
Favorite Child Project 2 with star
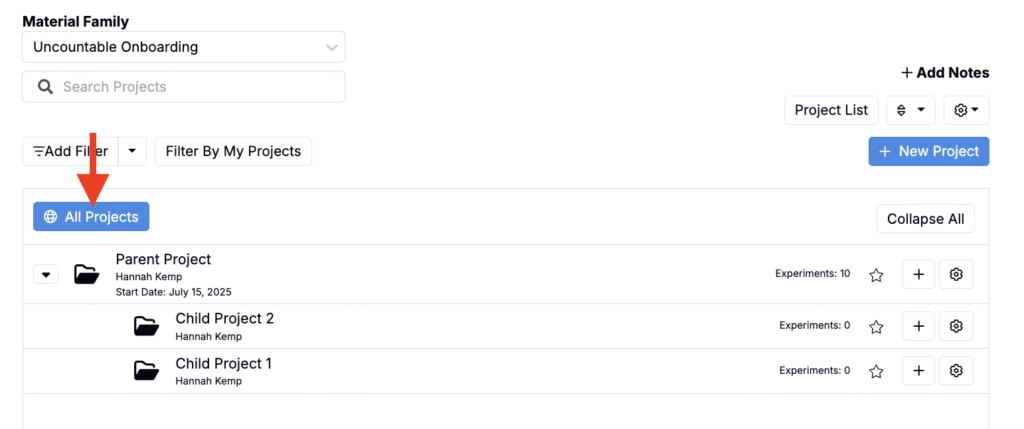[x=876, y=326]
